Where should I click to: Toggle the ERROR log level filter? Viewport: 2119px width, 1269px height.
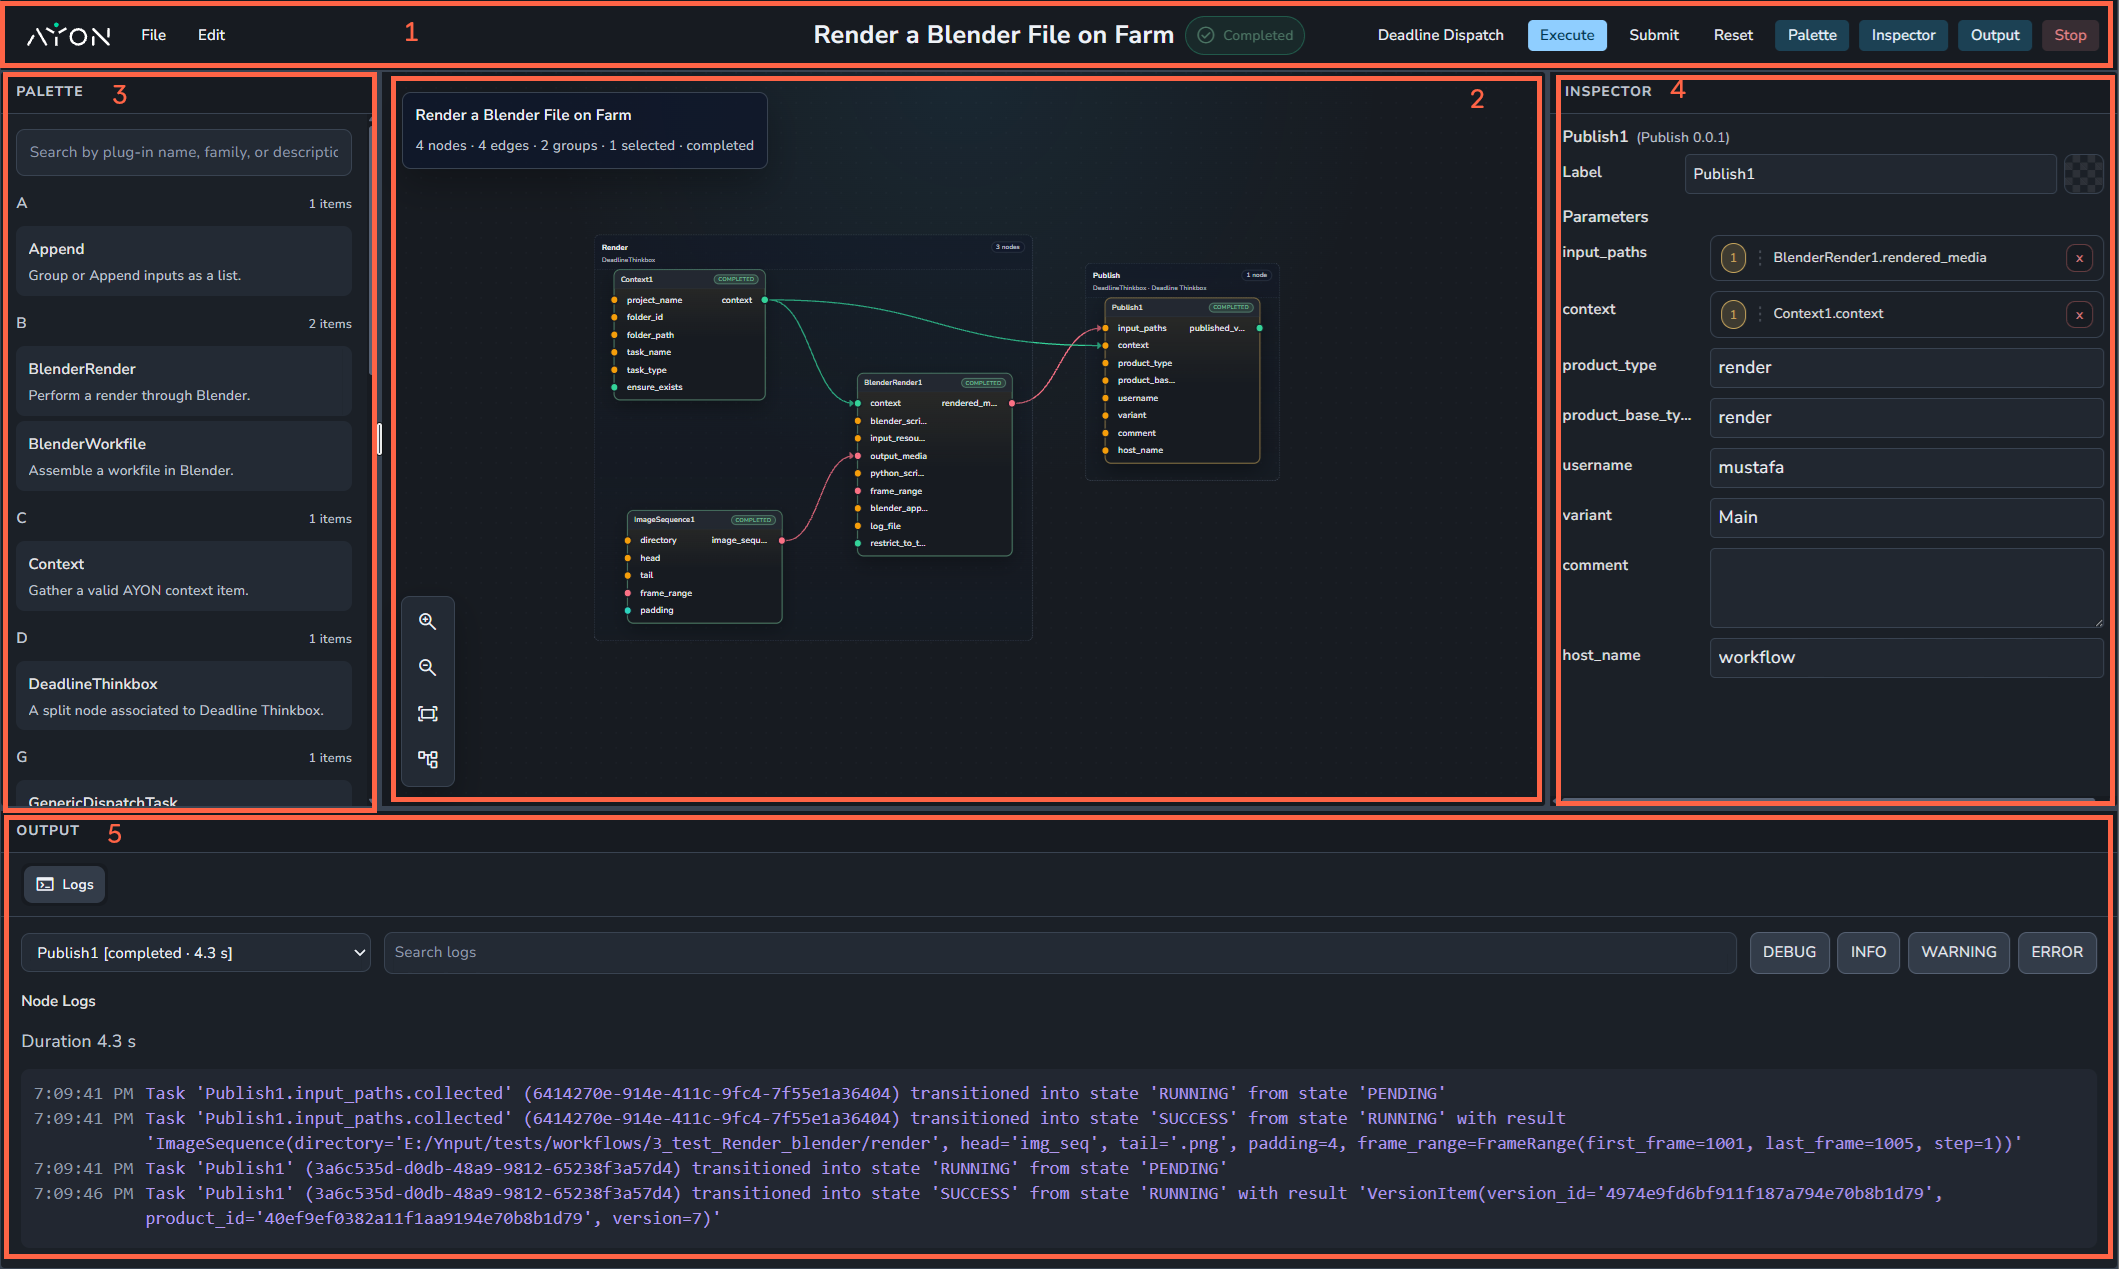(x=2057, y=952)
